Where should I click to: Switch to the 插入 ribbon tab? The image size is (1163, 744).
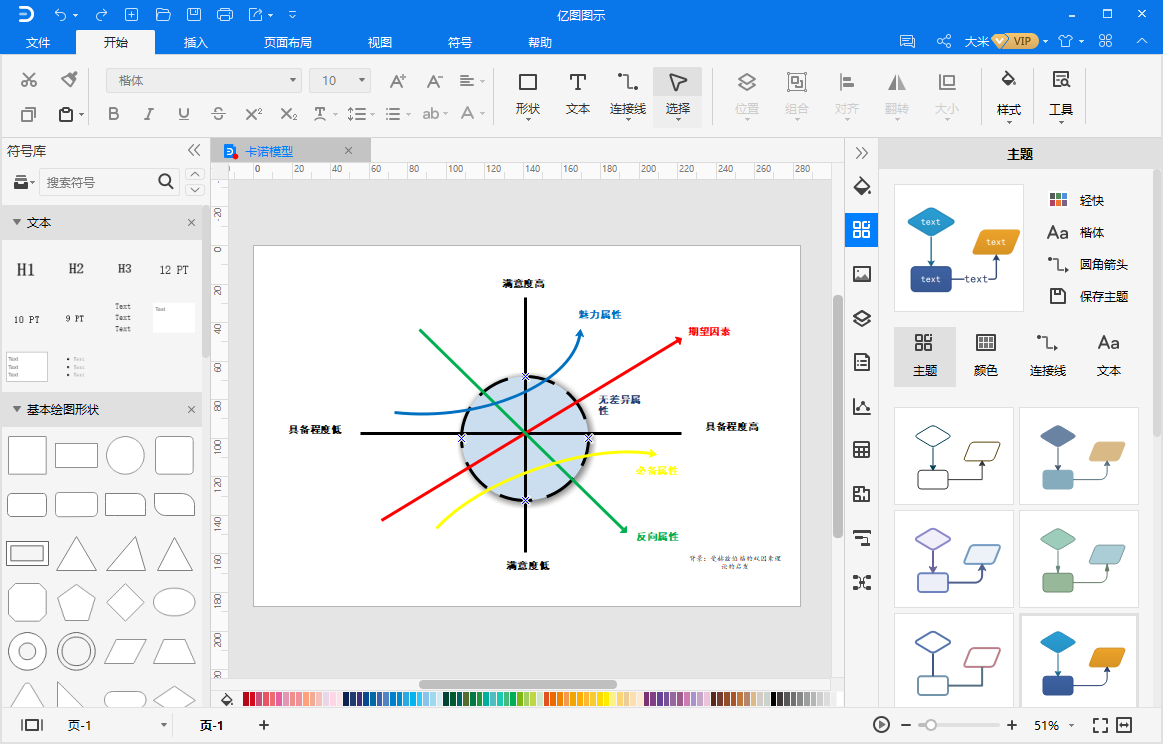(x=196, y=42)
